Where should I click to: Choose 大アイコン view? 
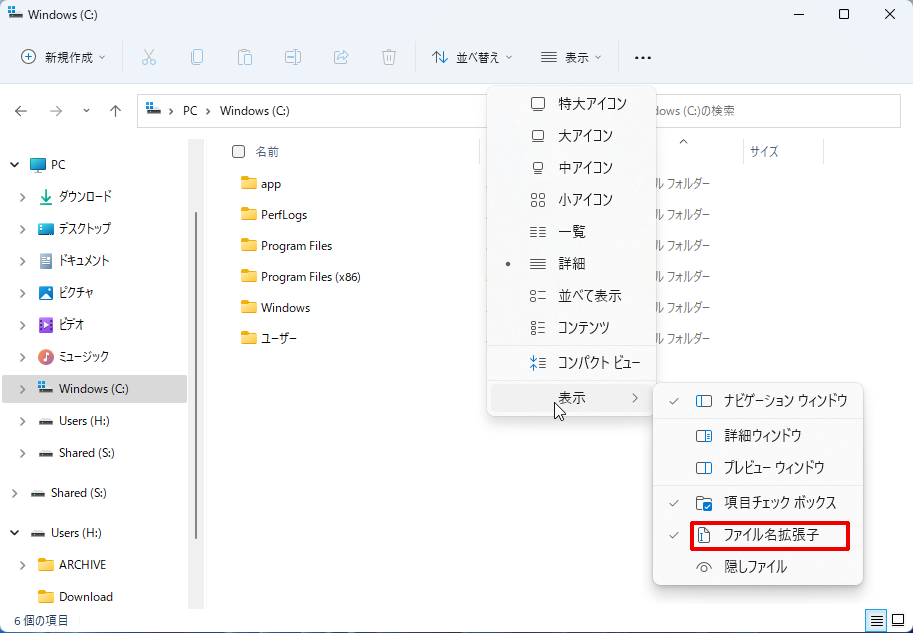pos(571,136)
